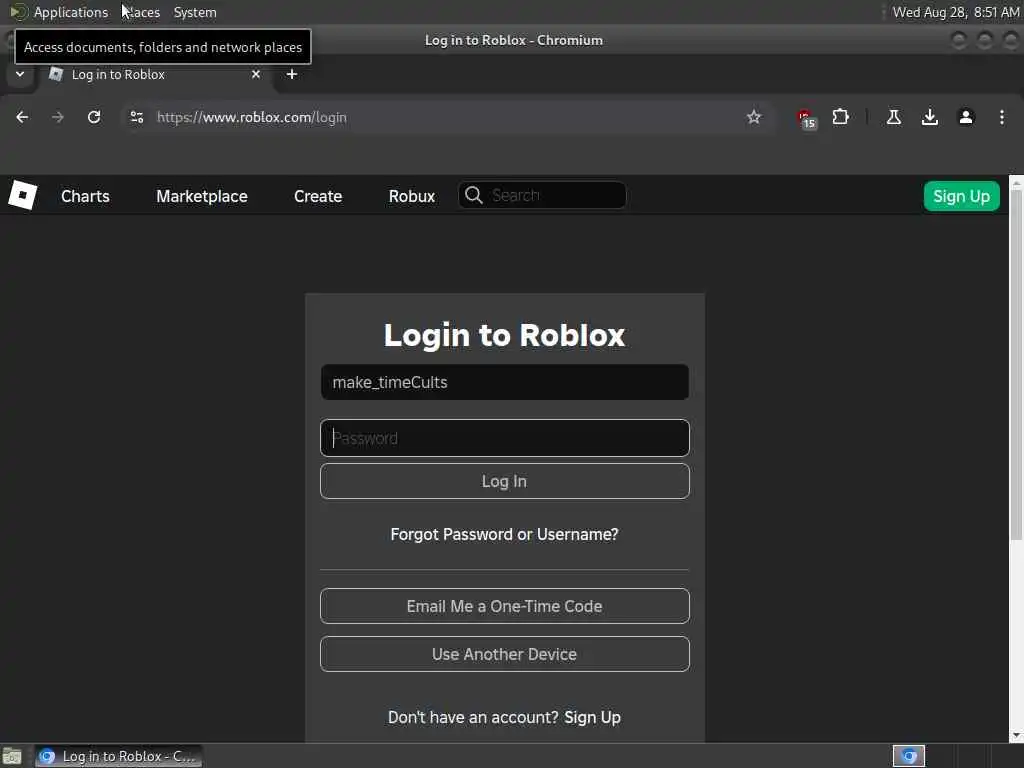Click the Log In button
1024x768 pixels.
tap(505, 481)
